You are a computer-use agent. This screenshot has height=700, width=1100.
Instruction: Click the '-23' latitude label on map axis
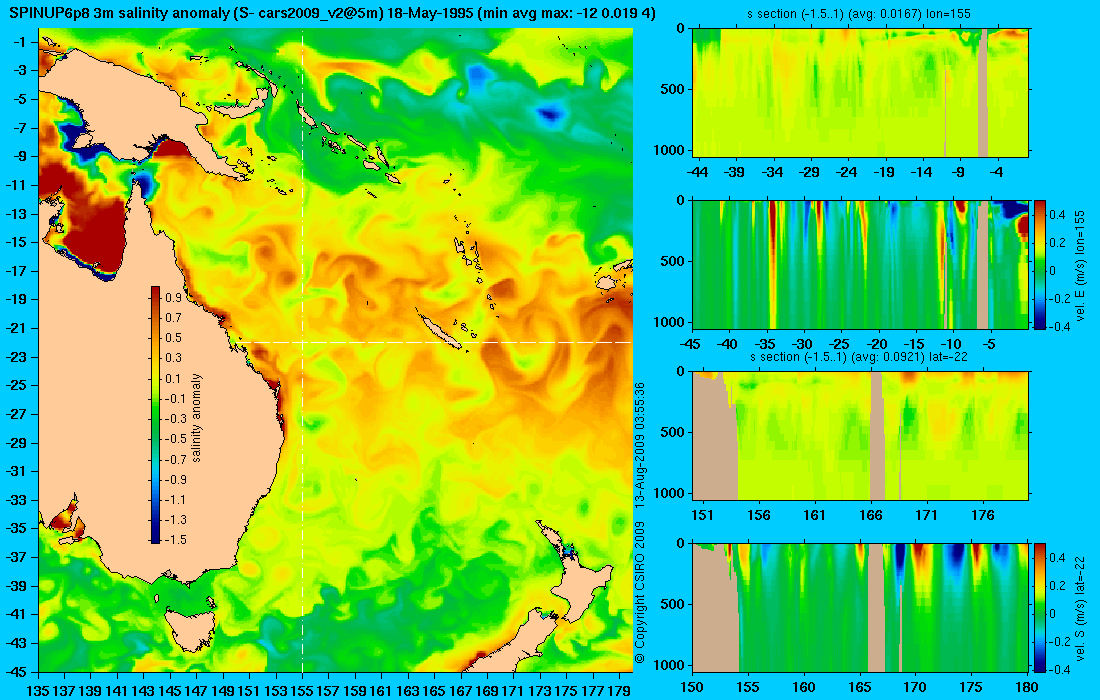pos(16,357)
